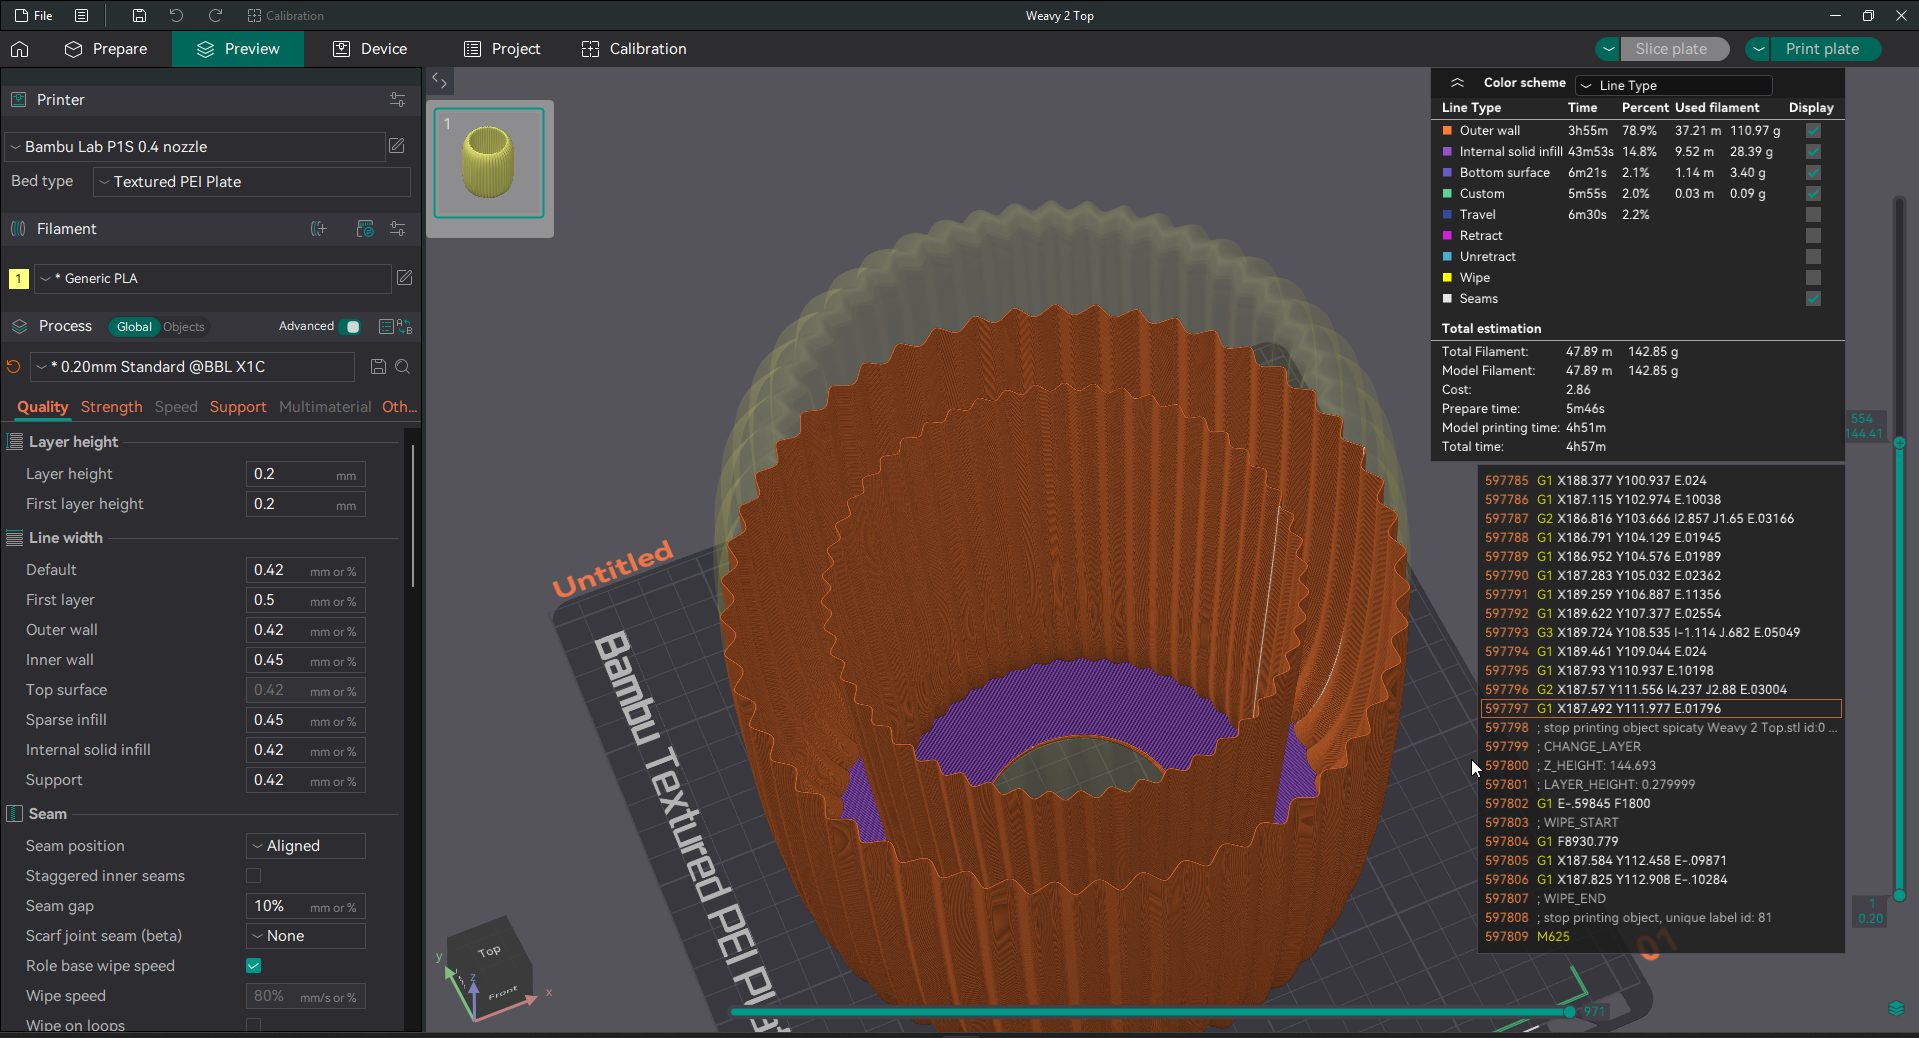This screenshot has height=1038, width=1919.
Task: Enable Staggered inner seams checkbox
Action: pos(254,876)
